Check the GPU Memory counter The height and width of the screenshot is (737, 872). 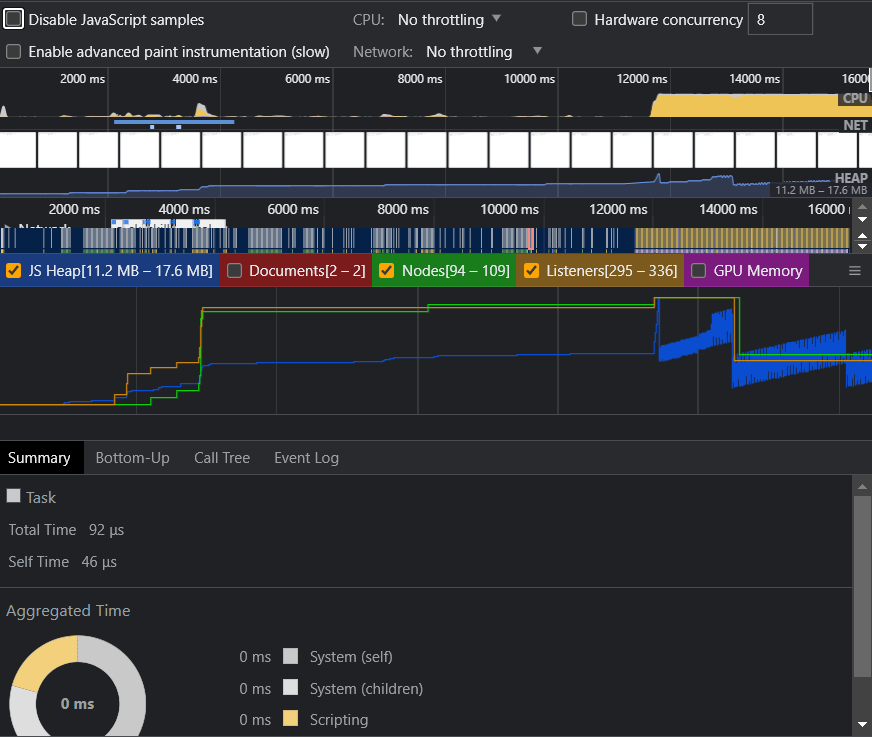point(698,271)
